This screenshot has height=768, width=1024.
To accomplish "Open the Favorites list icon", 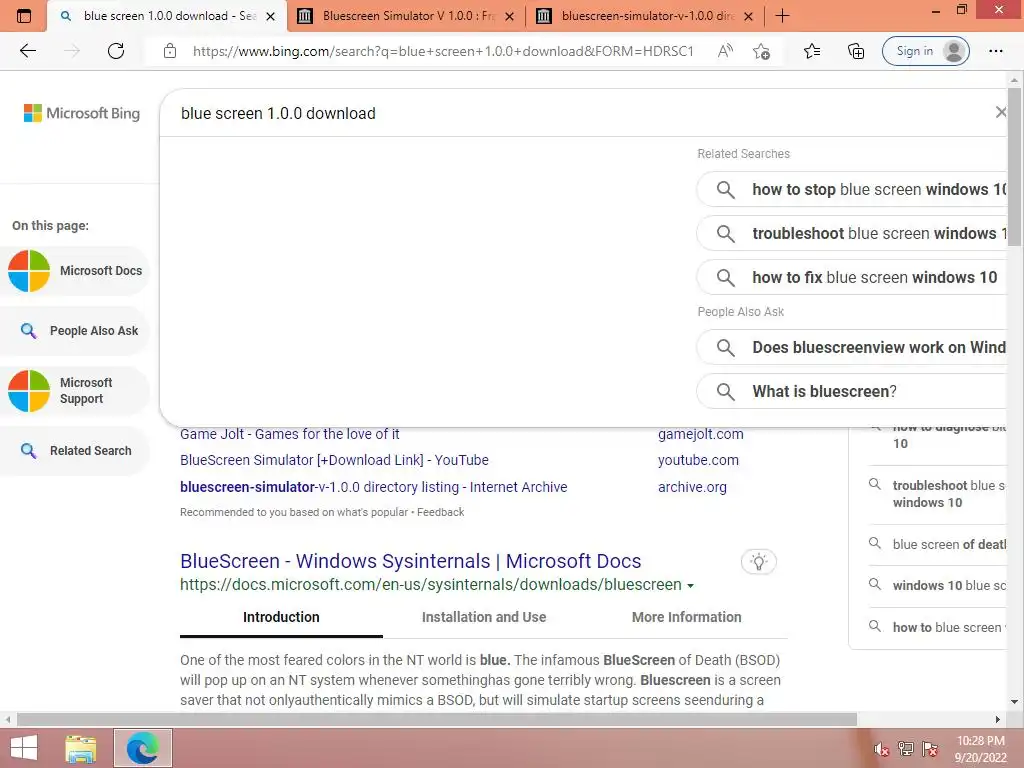I will (812, 51).
